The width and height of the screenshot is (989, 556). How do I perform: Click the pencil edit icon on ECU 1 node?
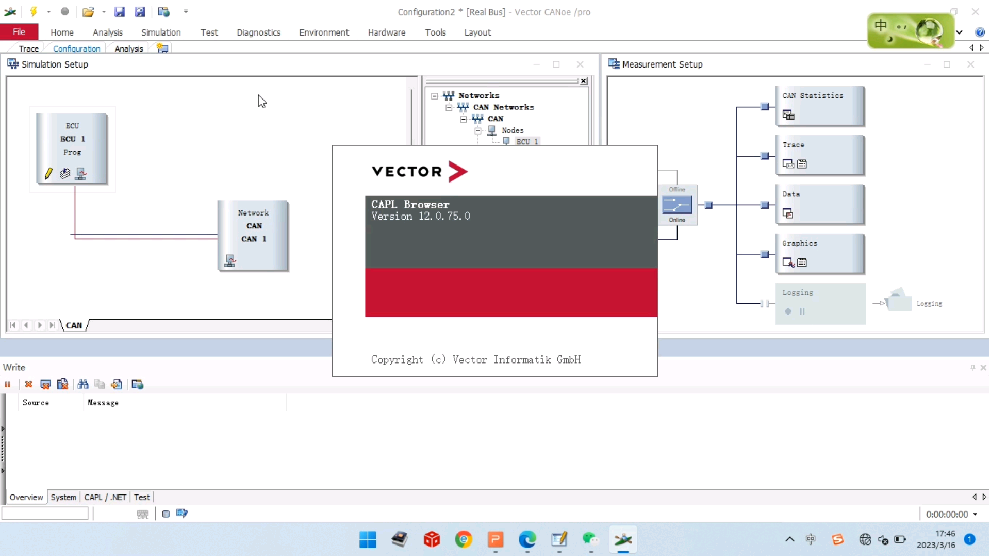(49, 173)
